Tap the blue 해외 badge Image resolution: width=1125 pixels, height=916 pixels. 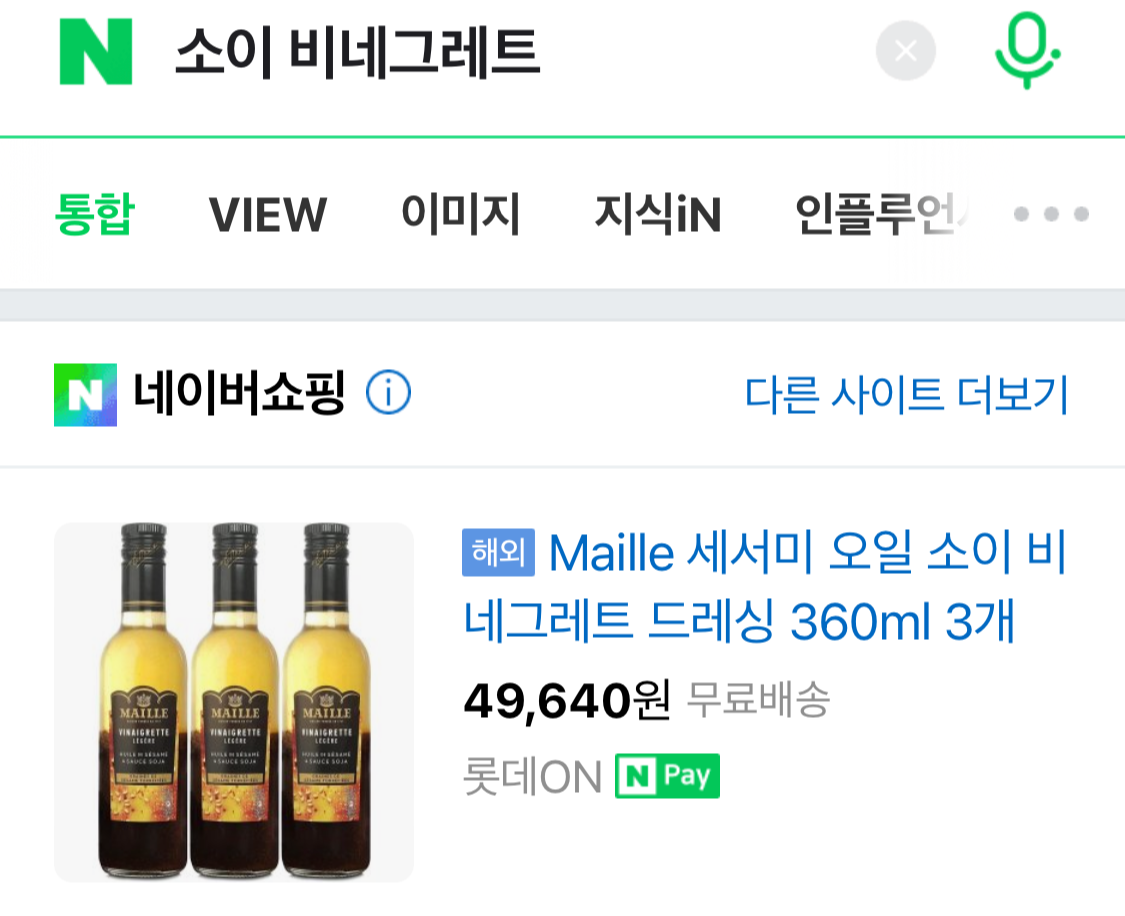pos(498,552)
